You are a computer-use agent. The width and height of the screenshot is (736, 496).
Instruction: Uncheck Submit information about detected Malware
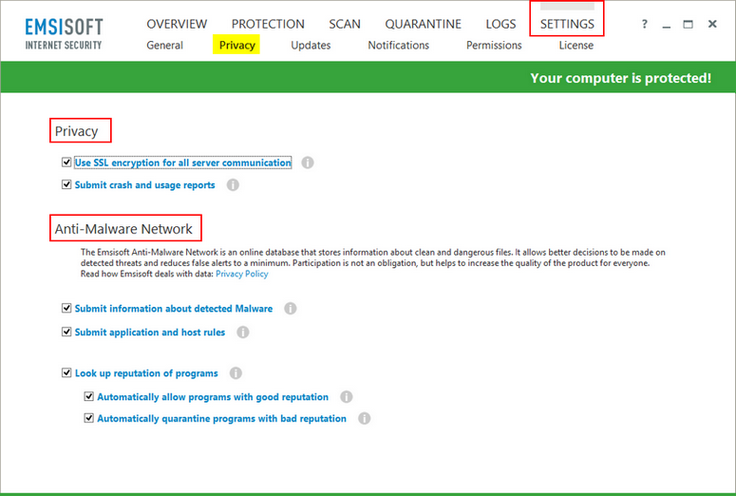(67, 308)
